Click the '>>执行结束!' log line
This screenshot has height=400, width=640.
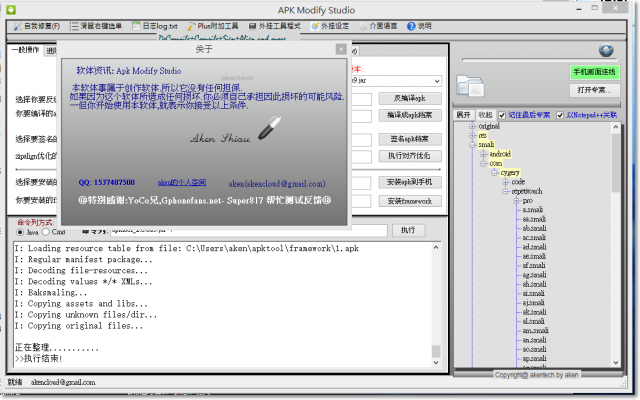pos(38,359)
